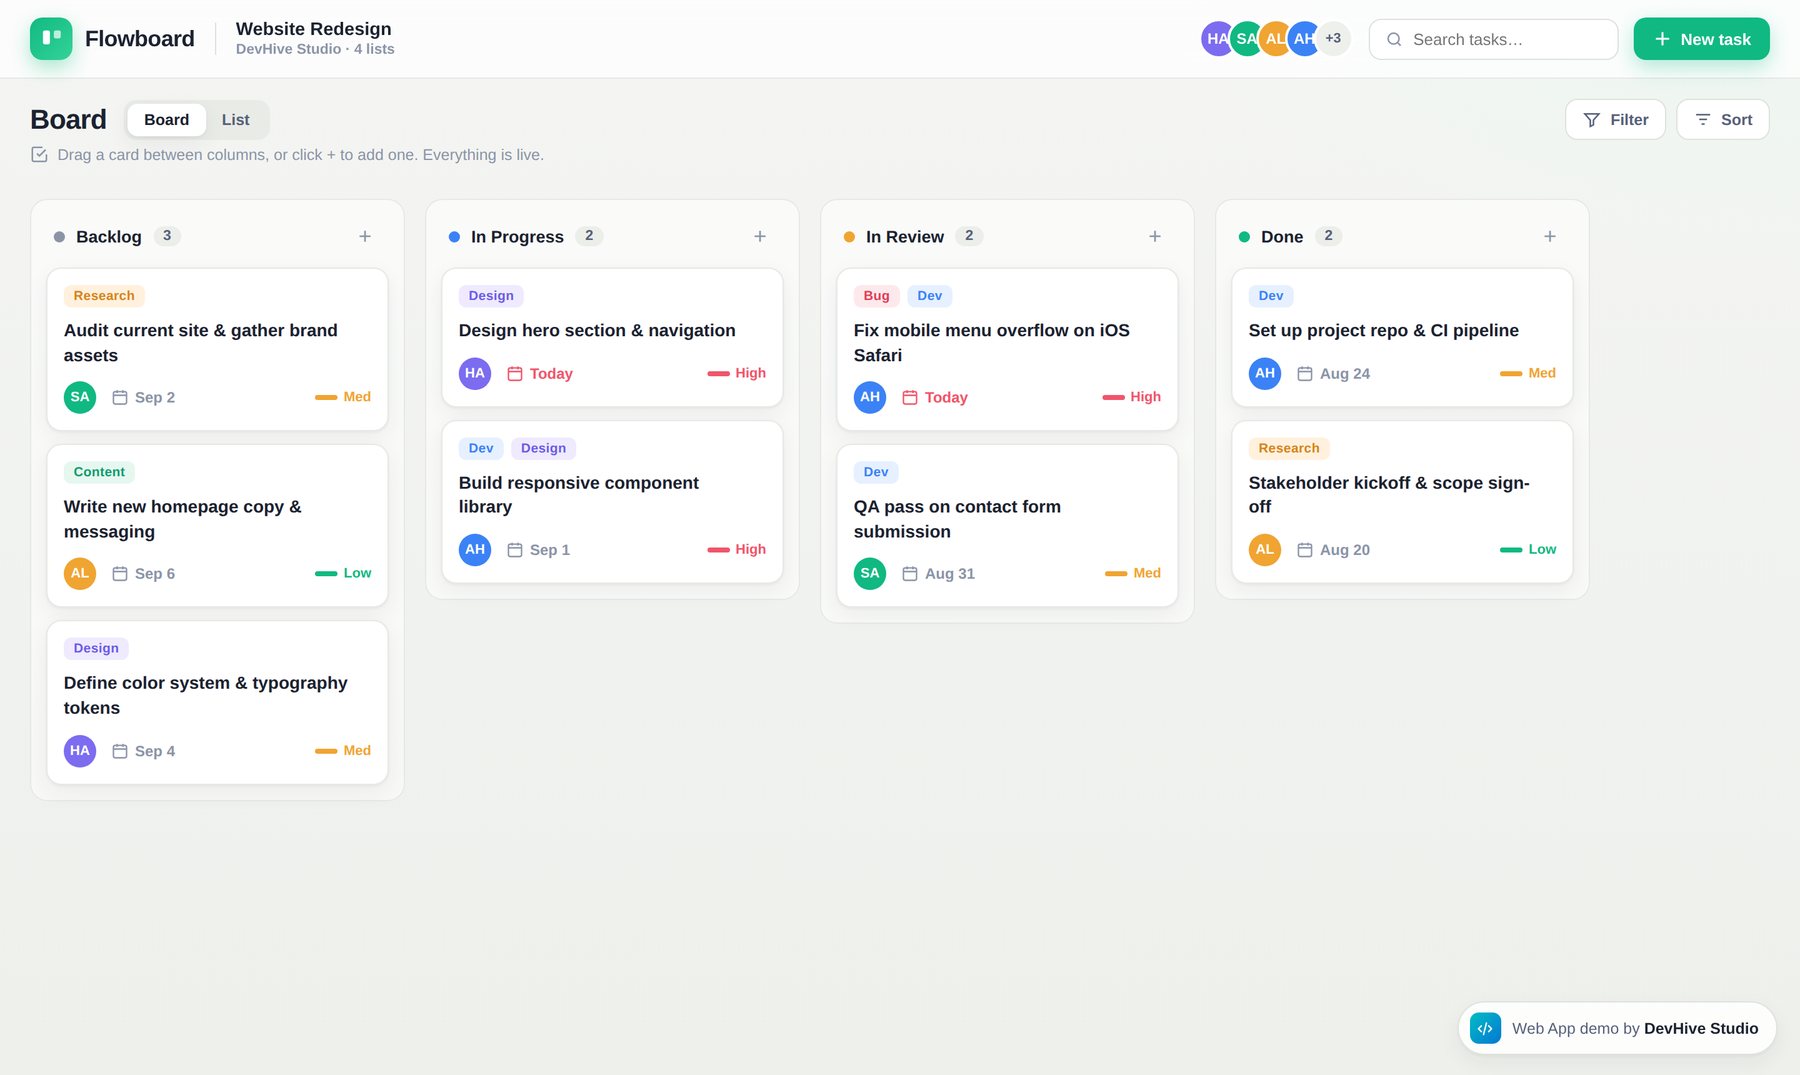Click the Bug tag on mobile menu card
The image size is (1800, 1075).
[x=876, y=296]
